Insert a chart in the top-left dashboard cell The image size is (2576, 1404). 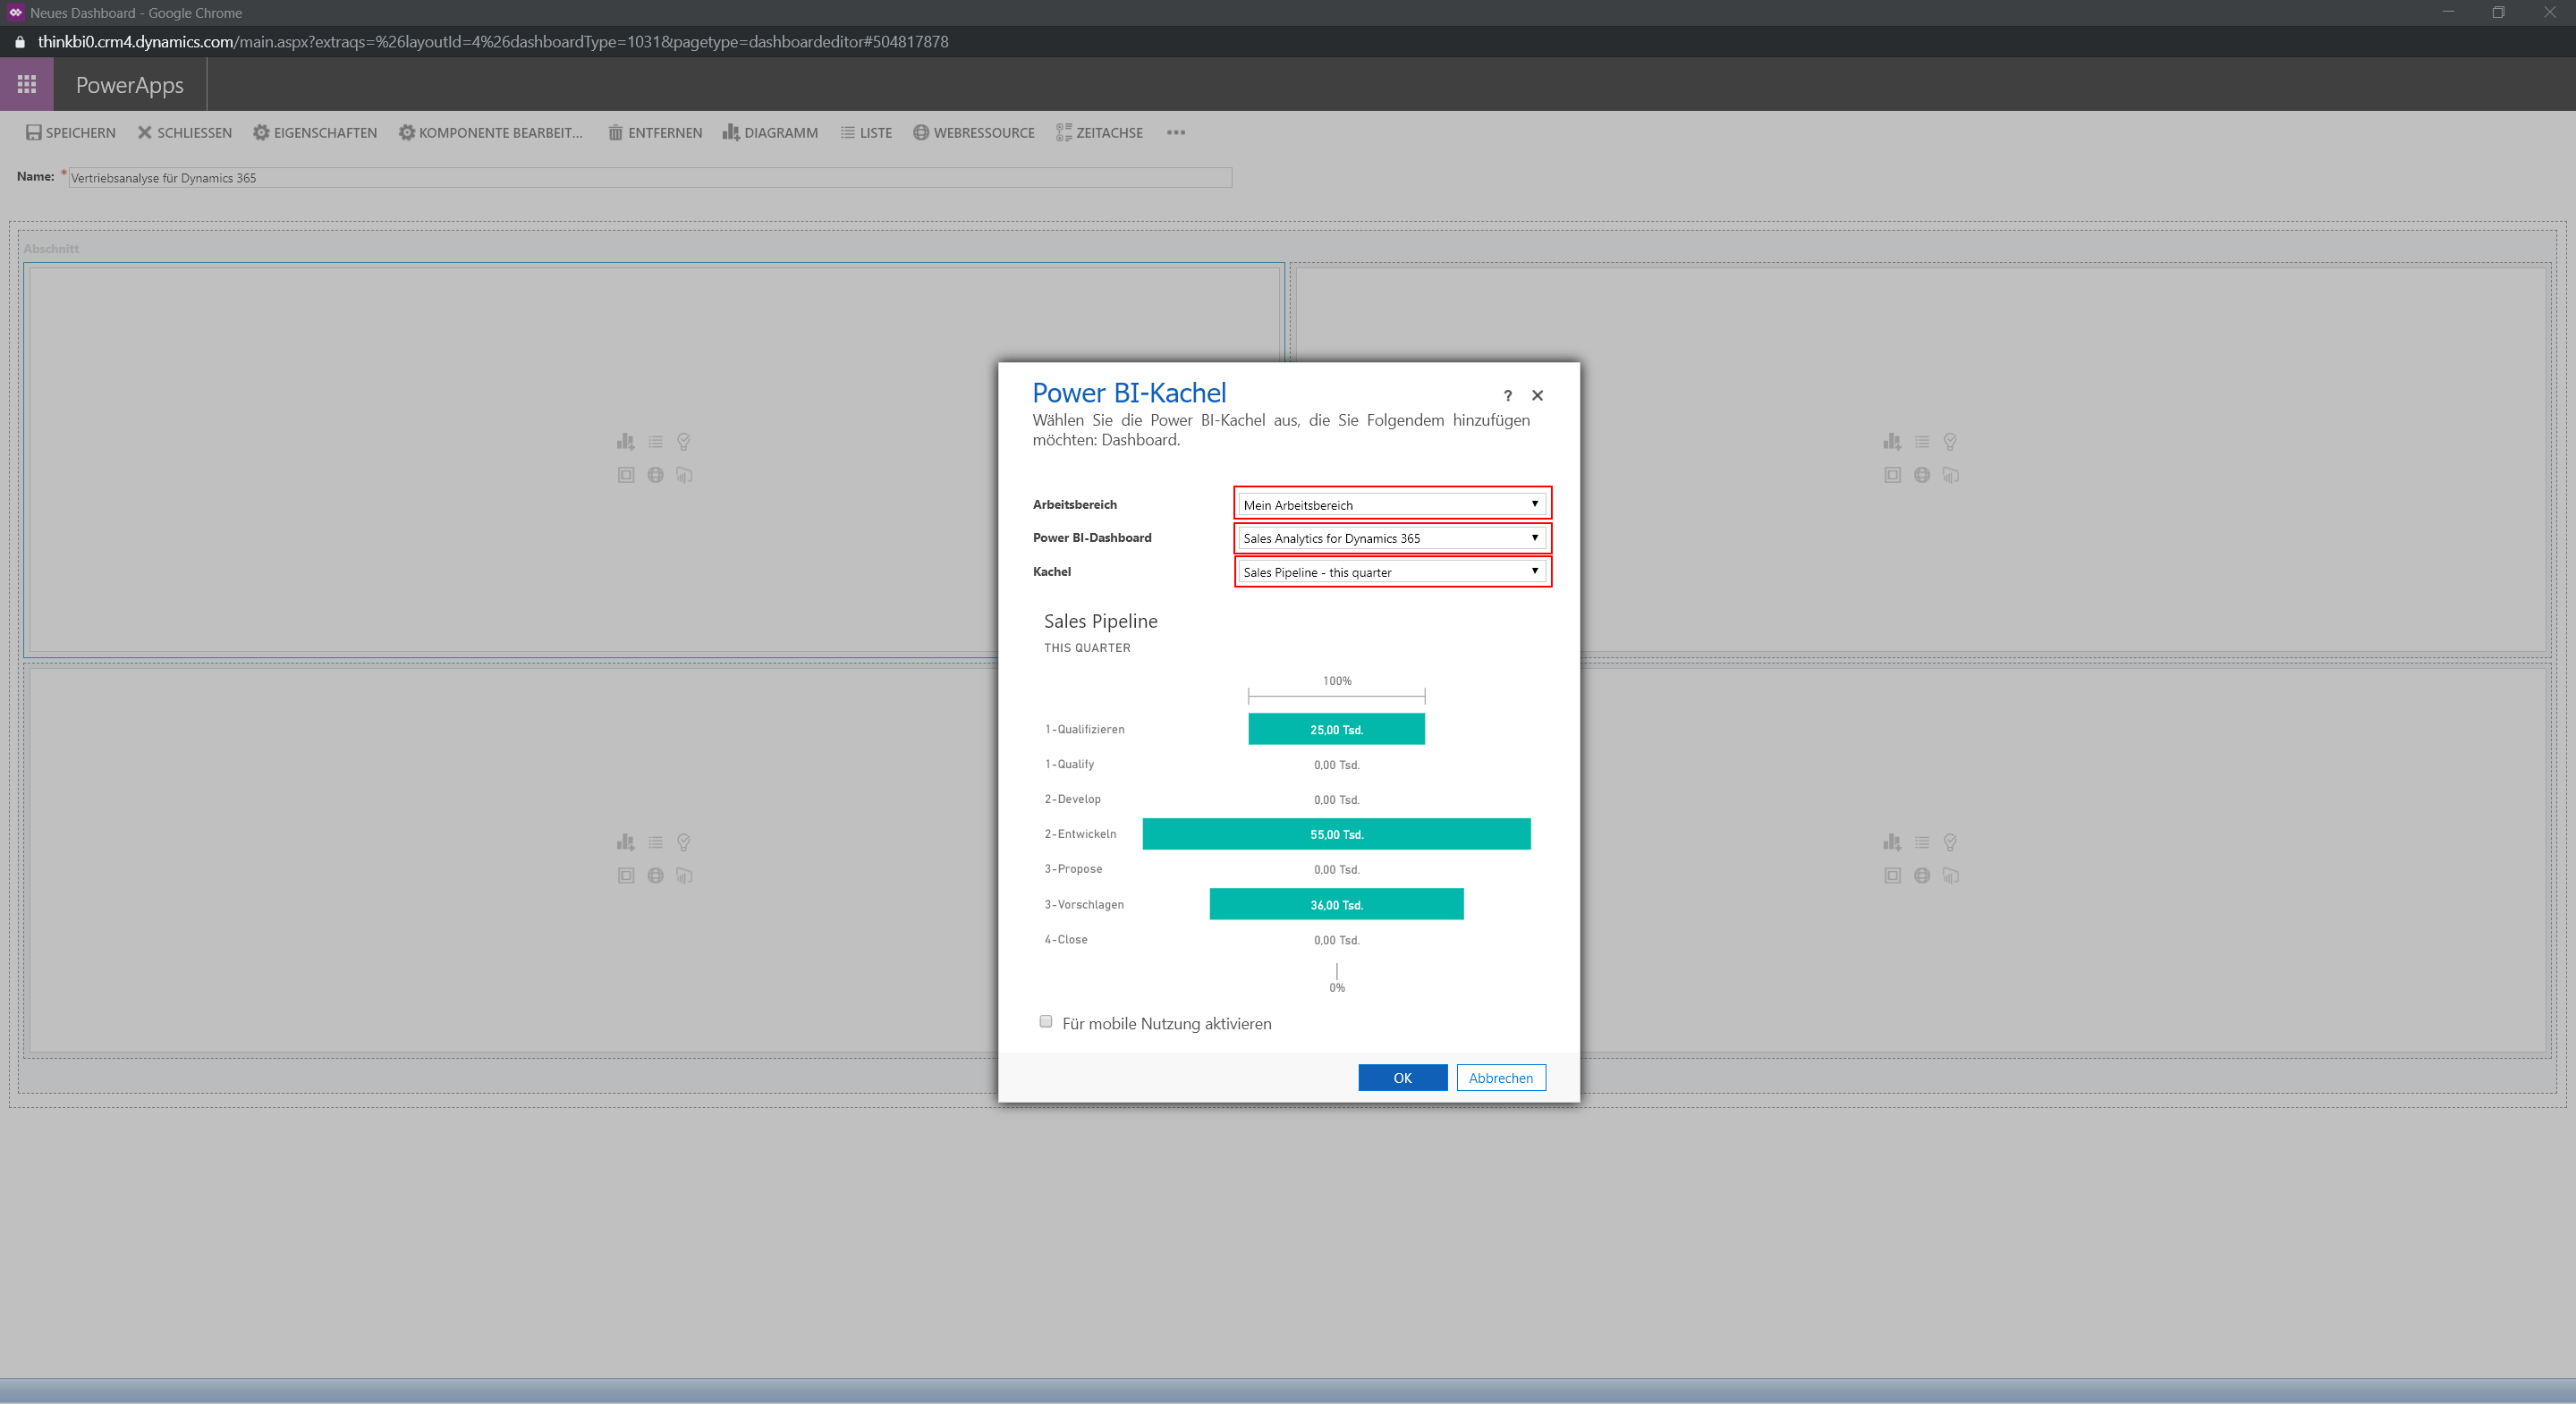coord(626,441)
